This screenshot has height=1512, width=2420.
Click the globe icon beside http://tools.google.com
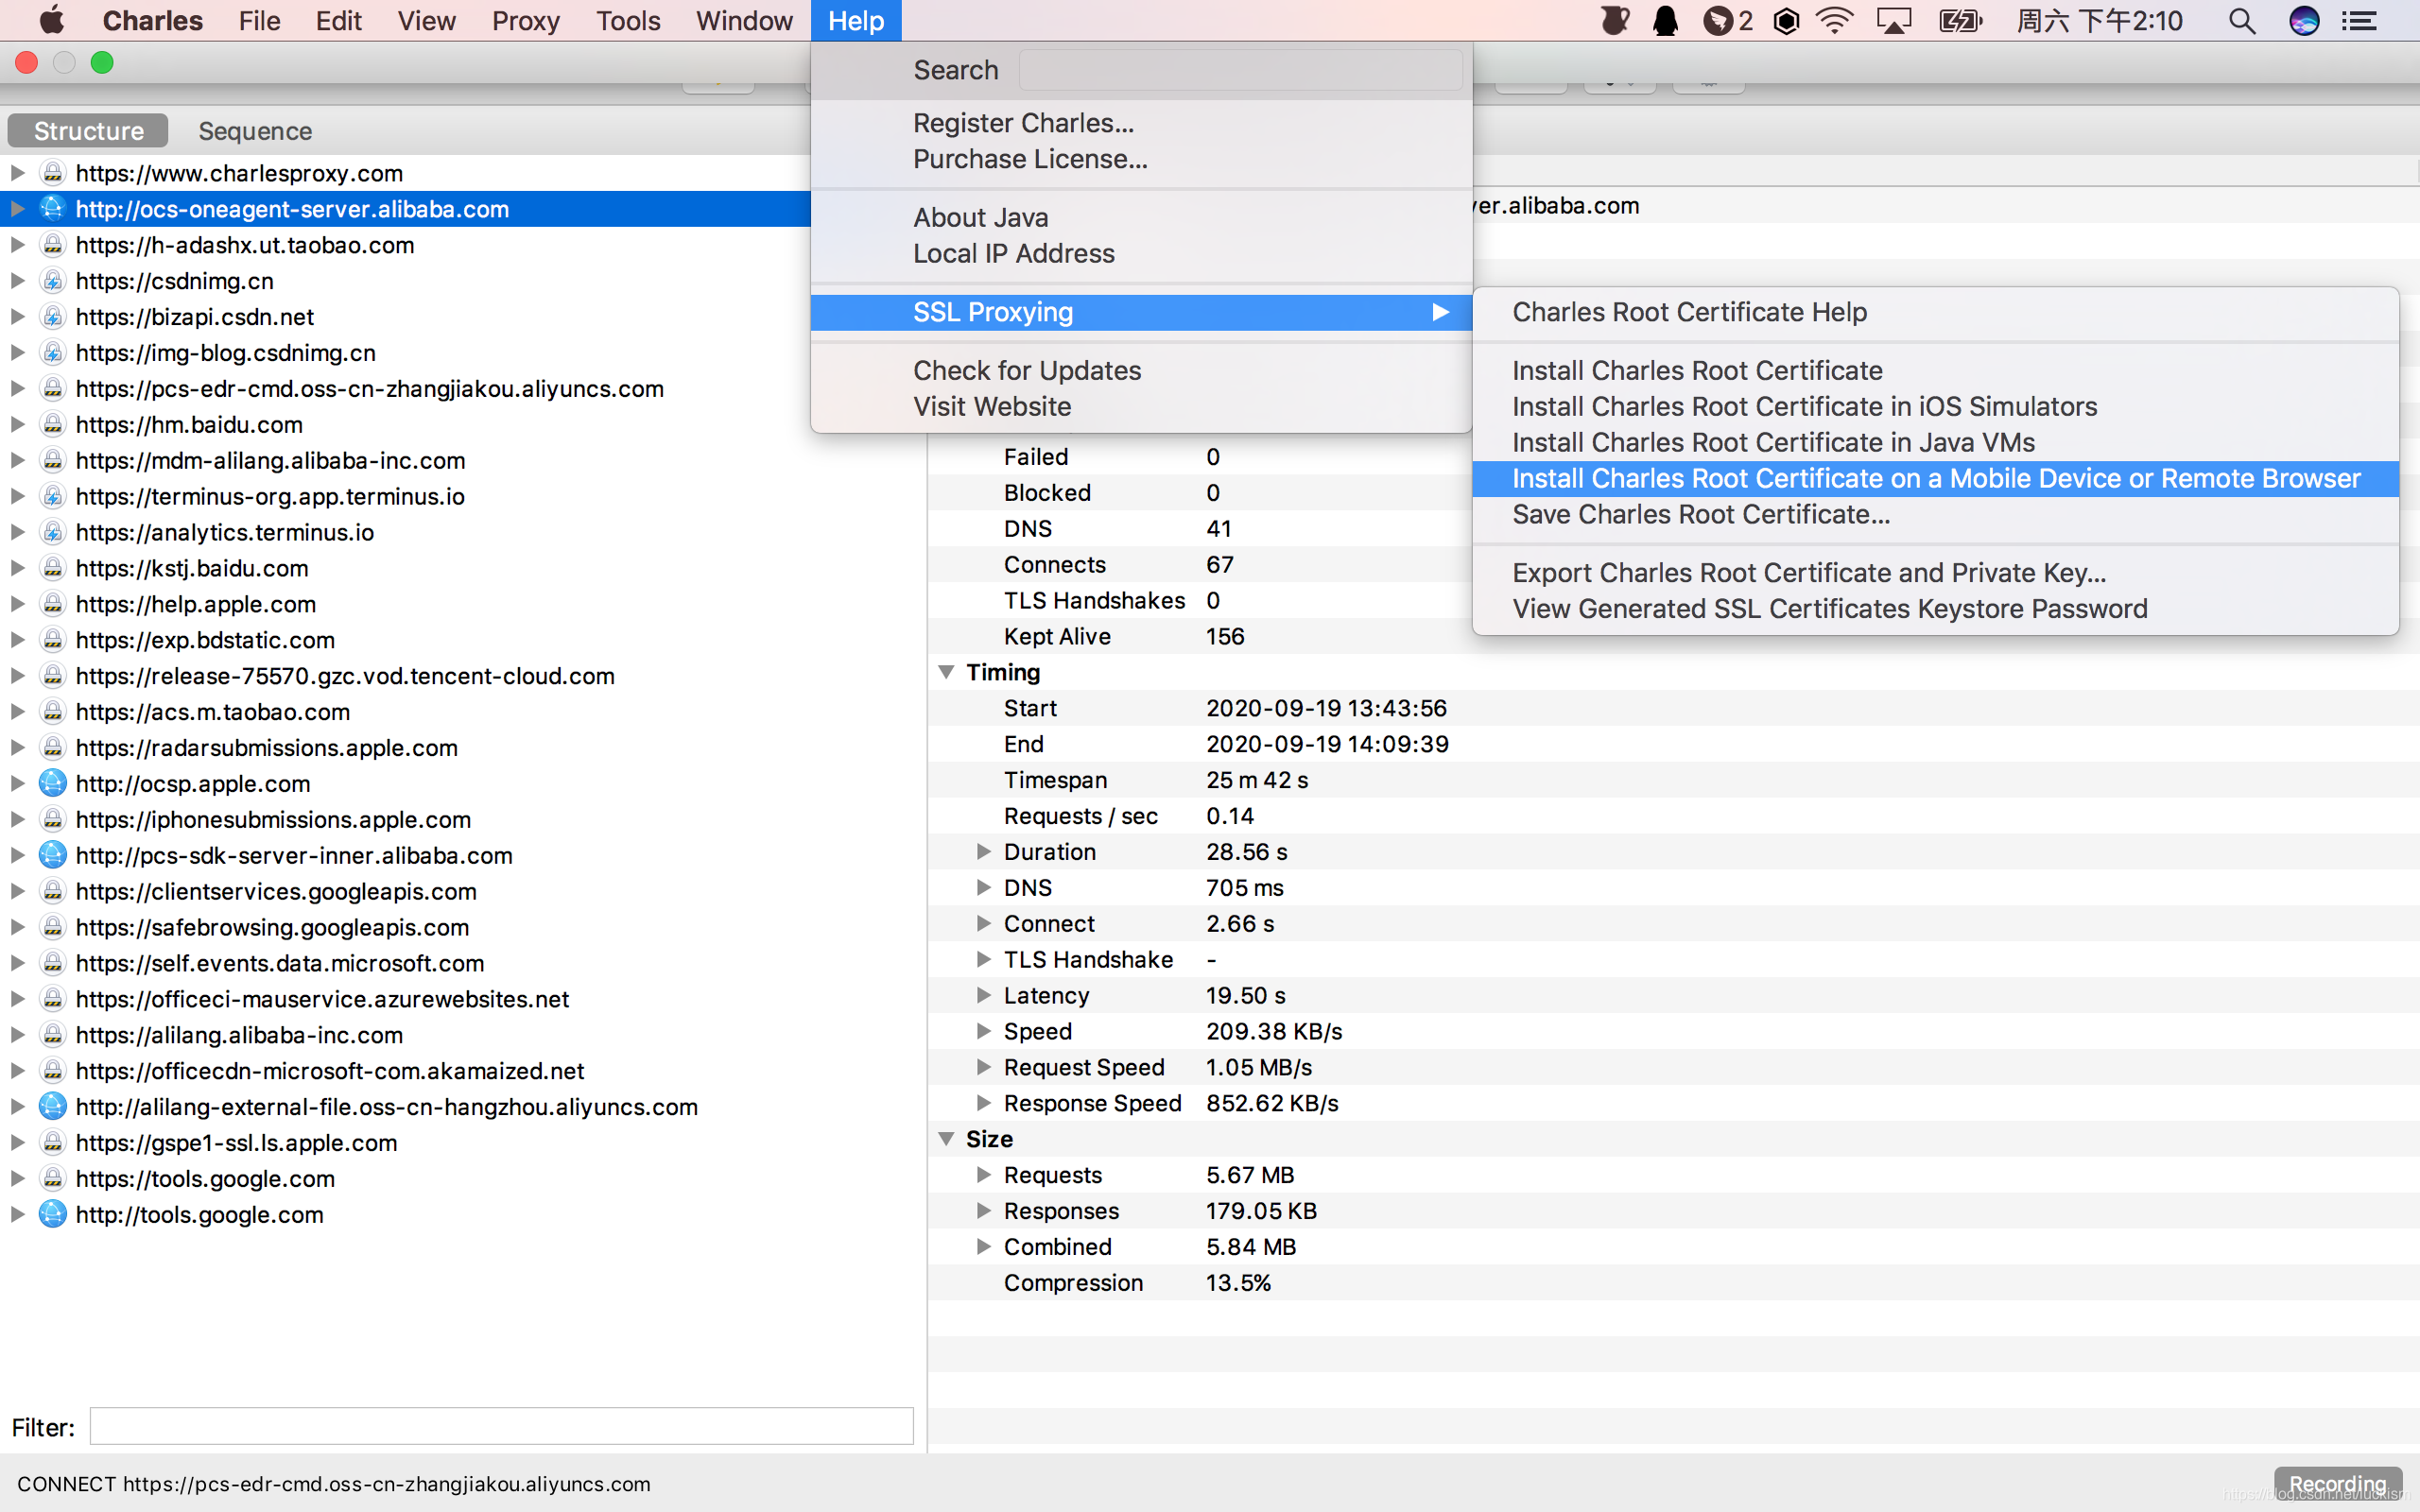point(53,1214)
